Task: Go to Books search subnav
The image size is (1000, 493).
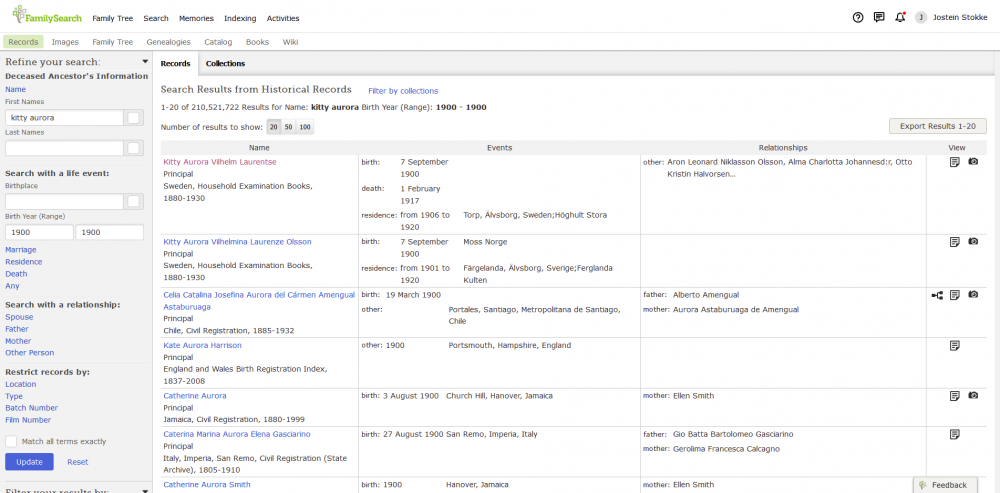Action: [258, 42]
